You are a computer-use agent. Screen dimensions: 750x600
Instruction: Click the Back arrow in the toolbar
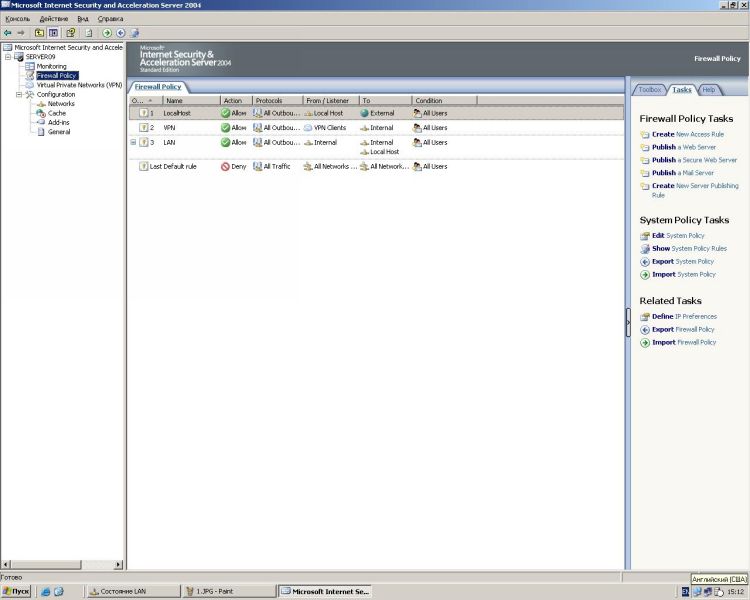(7, 33)
